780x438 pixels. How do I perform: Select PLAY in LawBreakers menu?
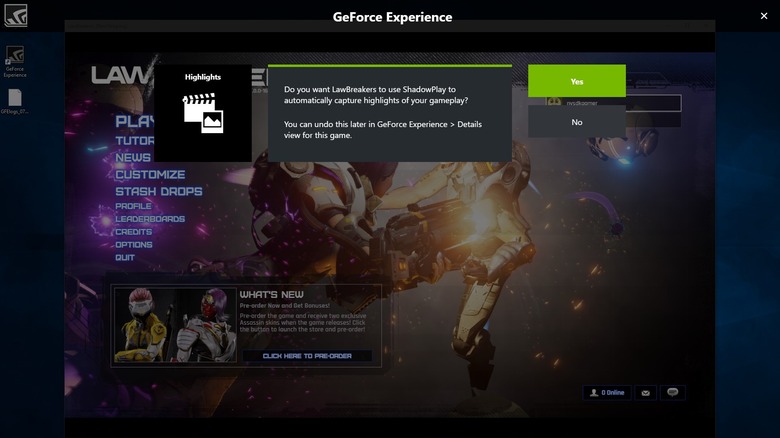click(x=135, y=121)
